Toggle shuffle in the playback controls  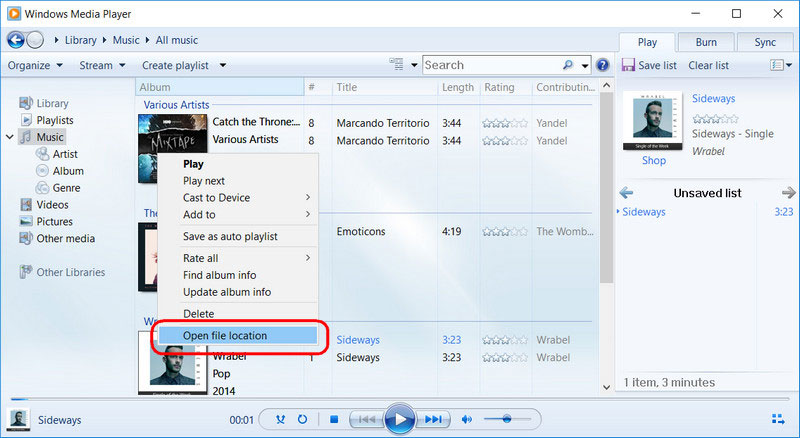281,420
